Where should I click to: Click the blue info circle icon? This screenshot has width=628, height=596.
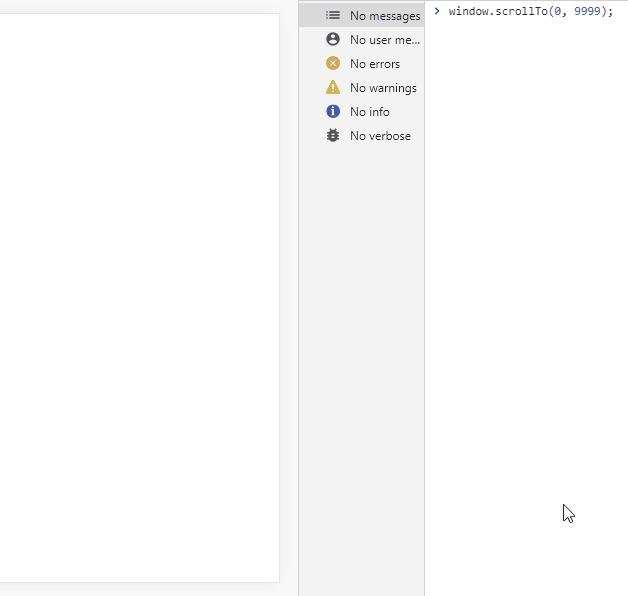tap(333, 112)
